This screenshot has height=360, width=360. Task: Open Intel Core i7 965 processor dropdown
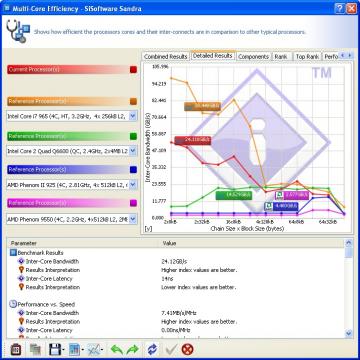click(x=133, y=116)
